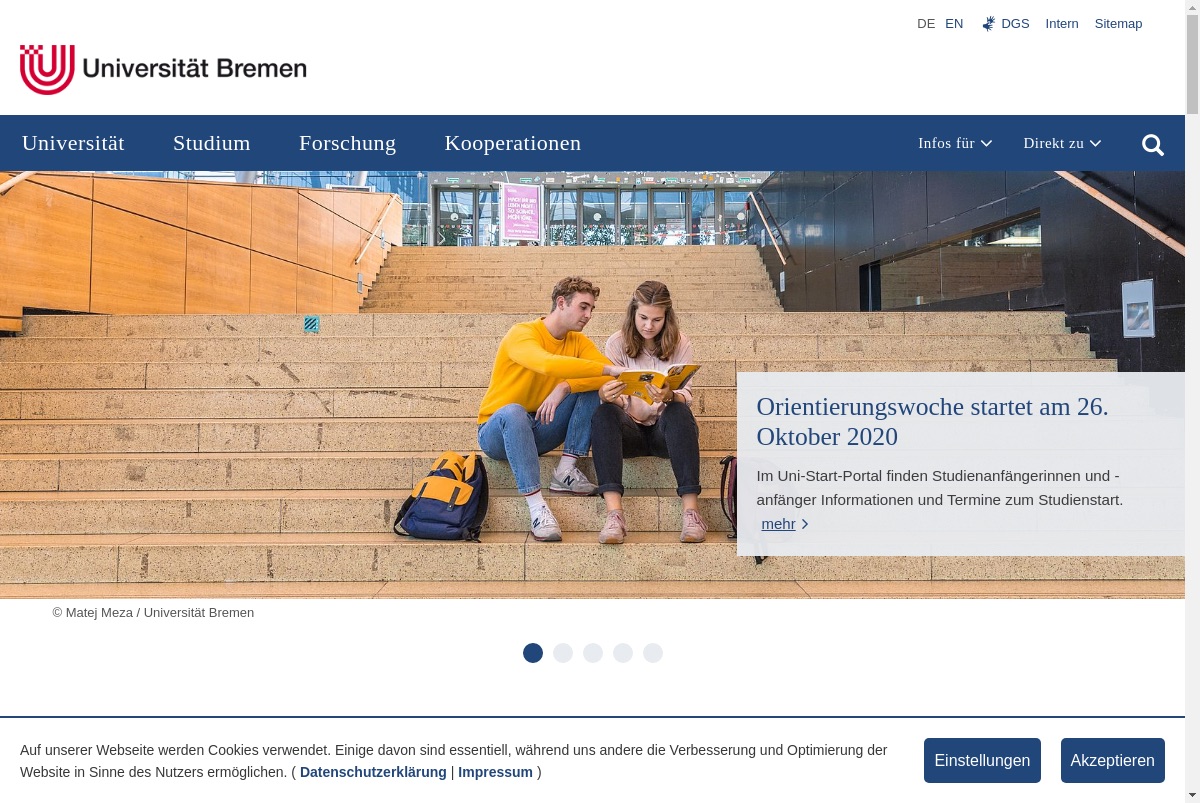
Task: Open the Impressum link
Action: pos(495,772)
